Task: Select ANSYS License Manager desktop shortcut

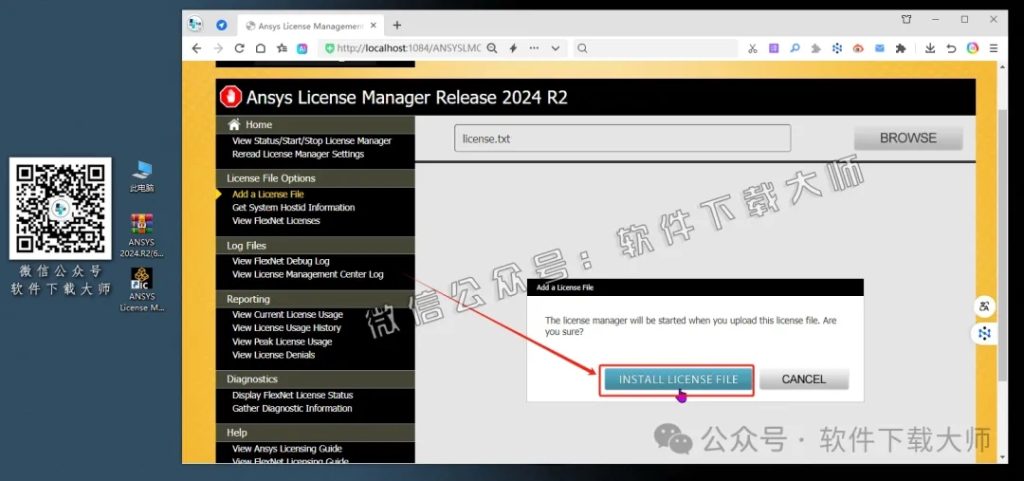Action: click(142, 290)
